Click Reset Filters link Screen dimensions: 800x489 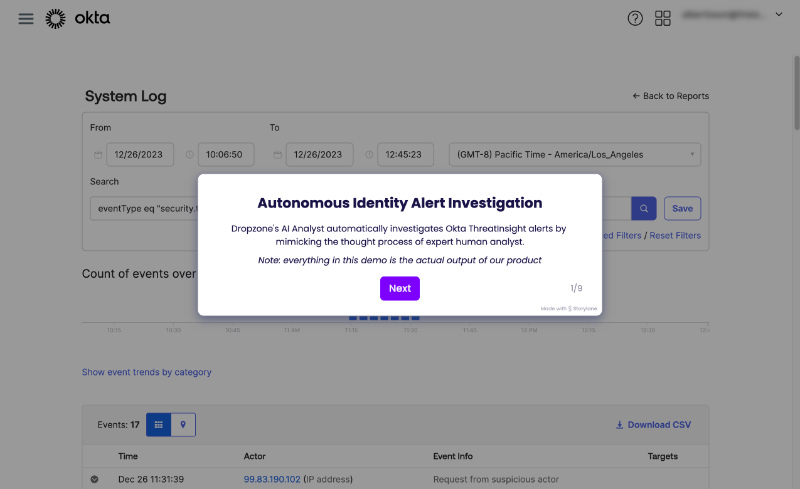pyautogui.click(x=674, y=235)
